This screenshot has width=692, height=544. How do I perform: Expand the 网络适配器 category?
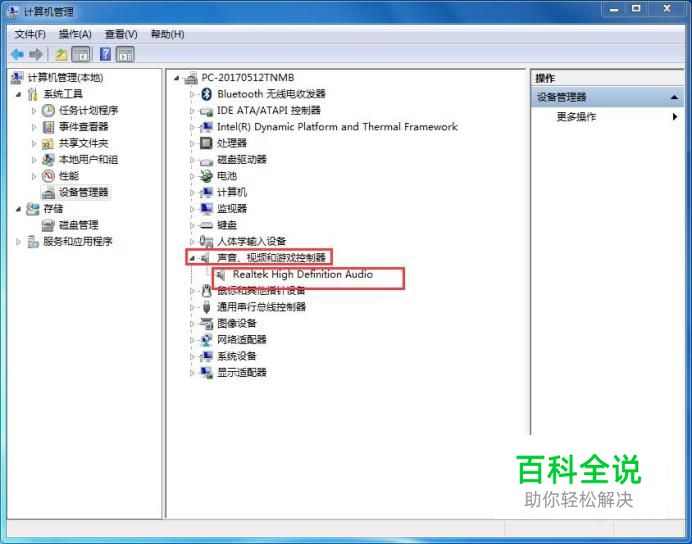pyautogui.click(x=192, y=340)
